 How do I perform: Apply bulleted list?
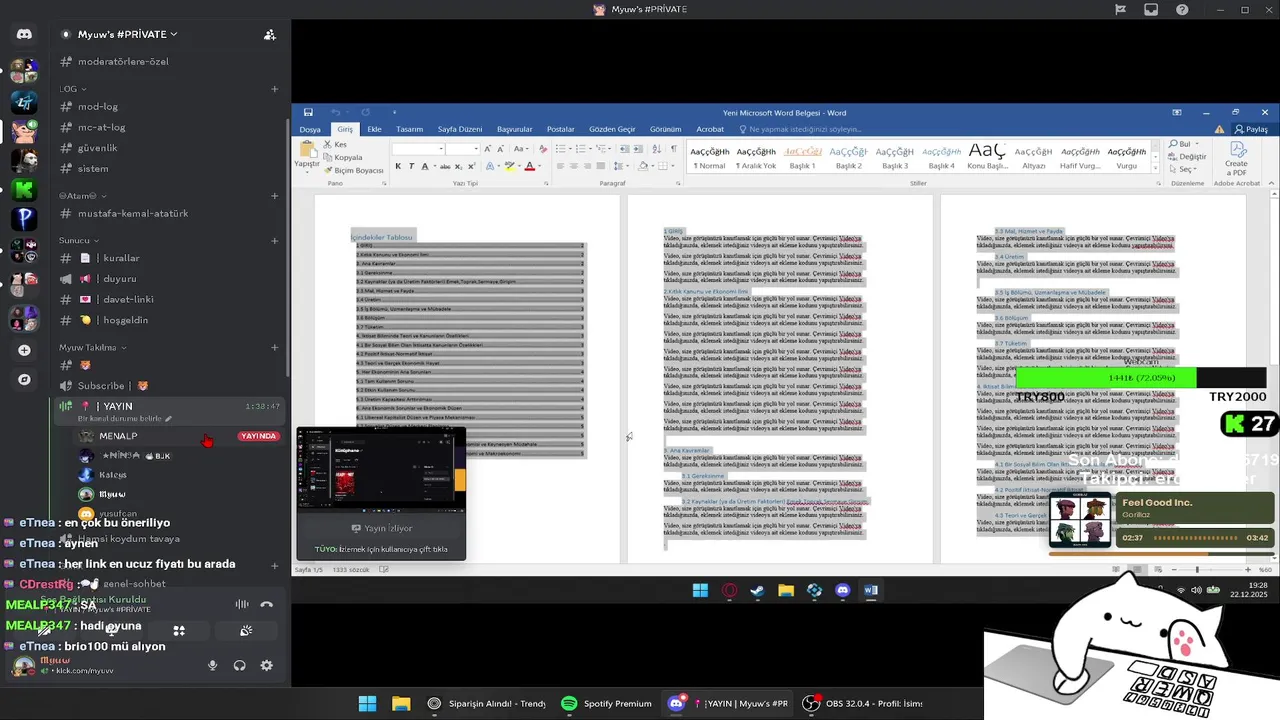[x=561, y=149]
